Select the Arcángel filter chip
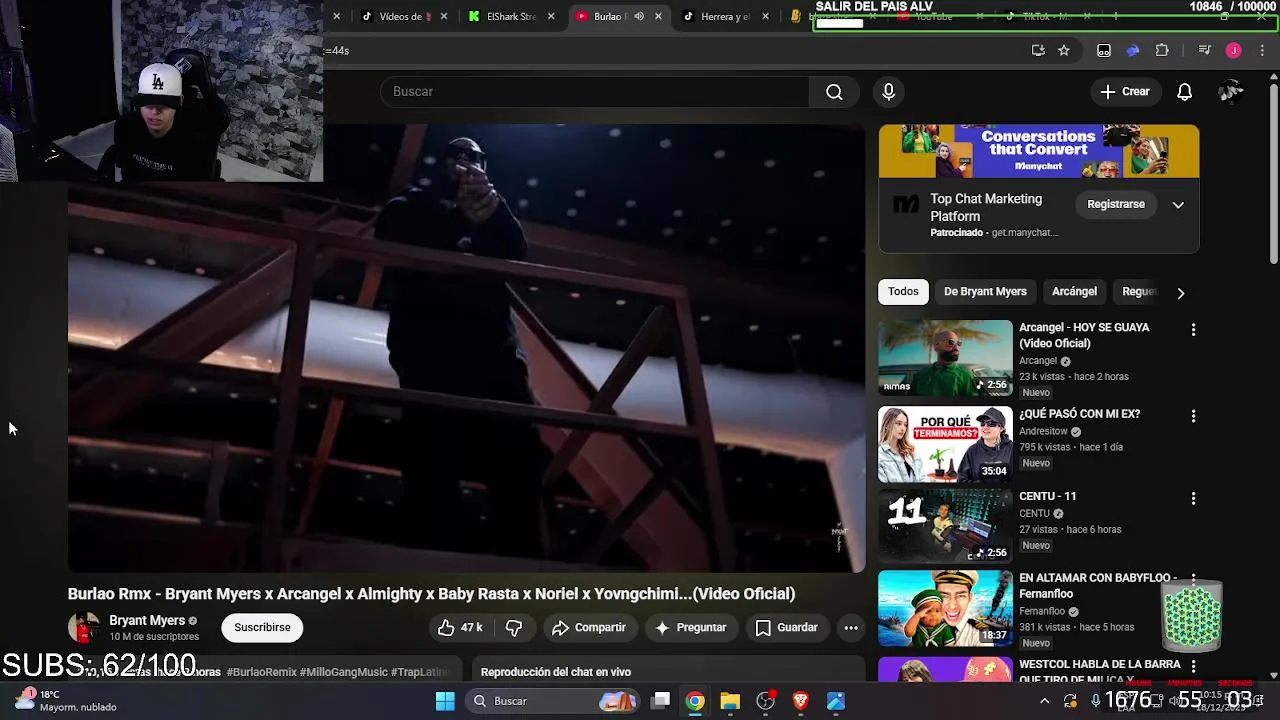Screen dimensions: 1280x720 1074,292
